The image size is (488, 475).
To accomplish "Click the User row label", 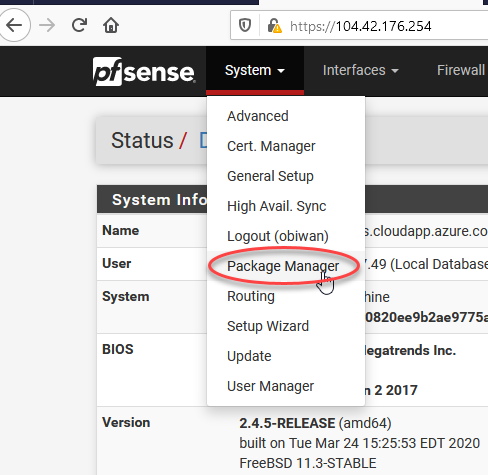I will click(116, 263).
